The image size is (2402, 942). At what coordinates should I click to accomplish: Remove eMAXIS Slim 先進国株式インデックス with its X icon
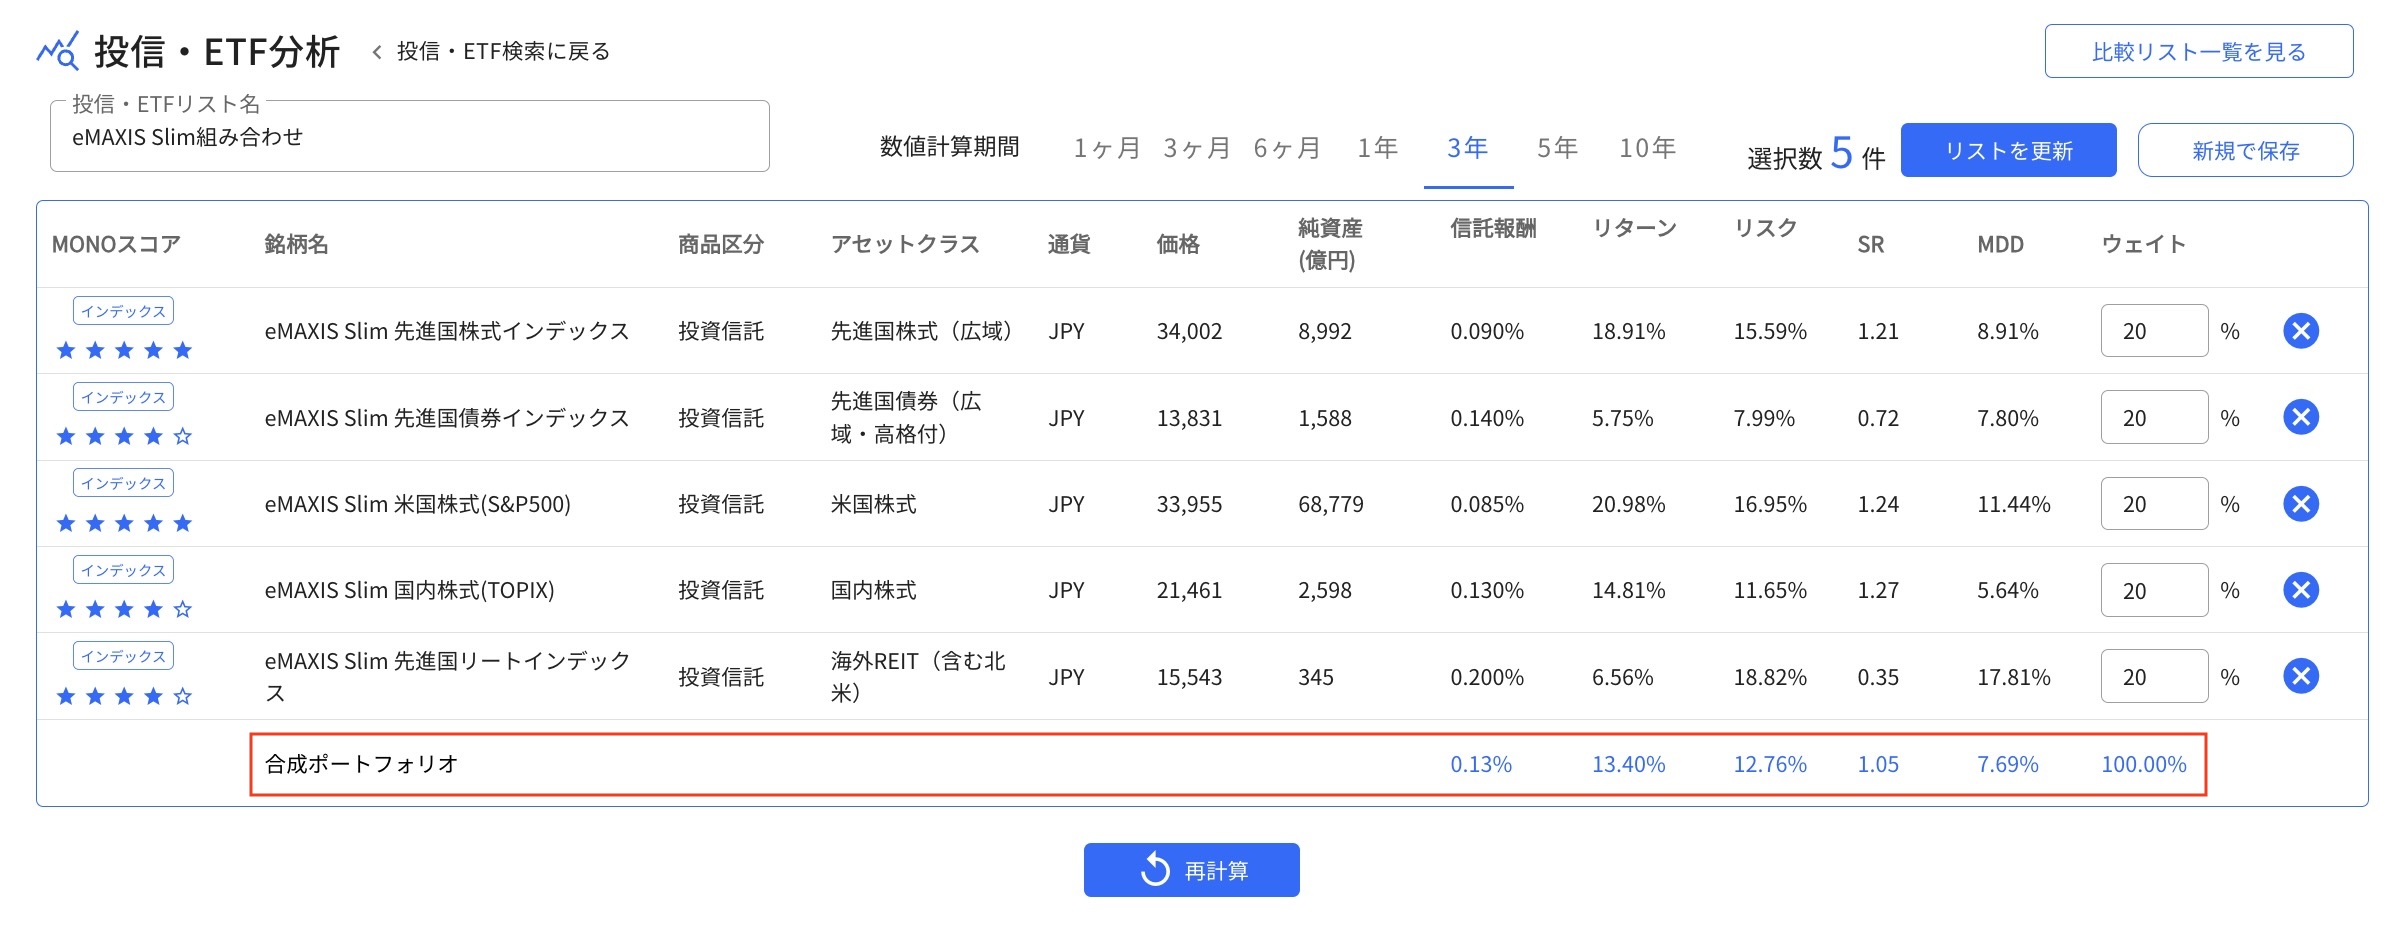2301,331
